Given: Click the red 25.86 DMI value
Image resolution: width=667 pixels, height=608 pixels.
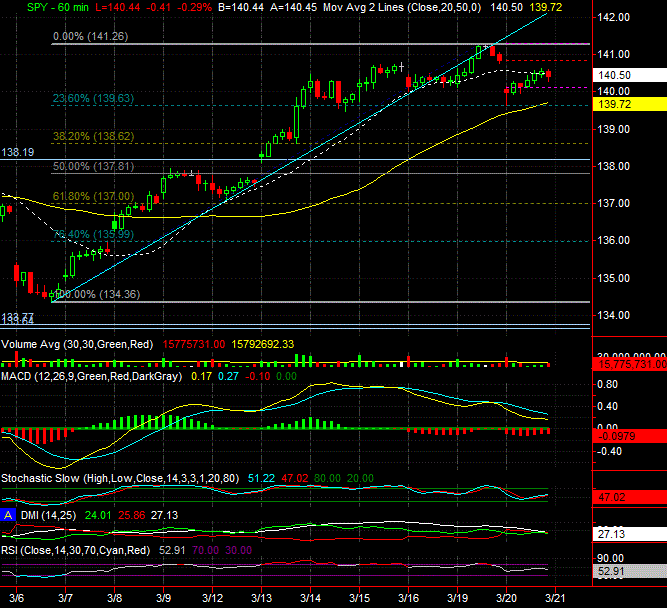Looking at the screenshot, I should 131,515.
